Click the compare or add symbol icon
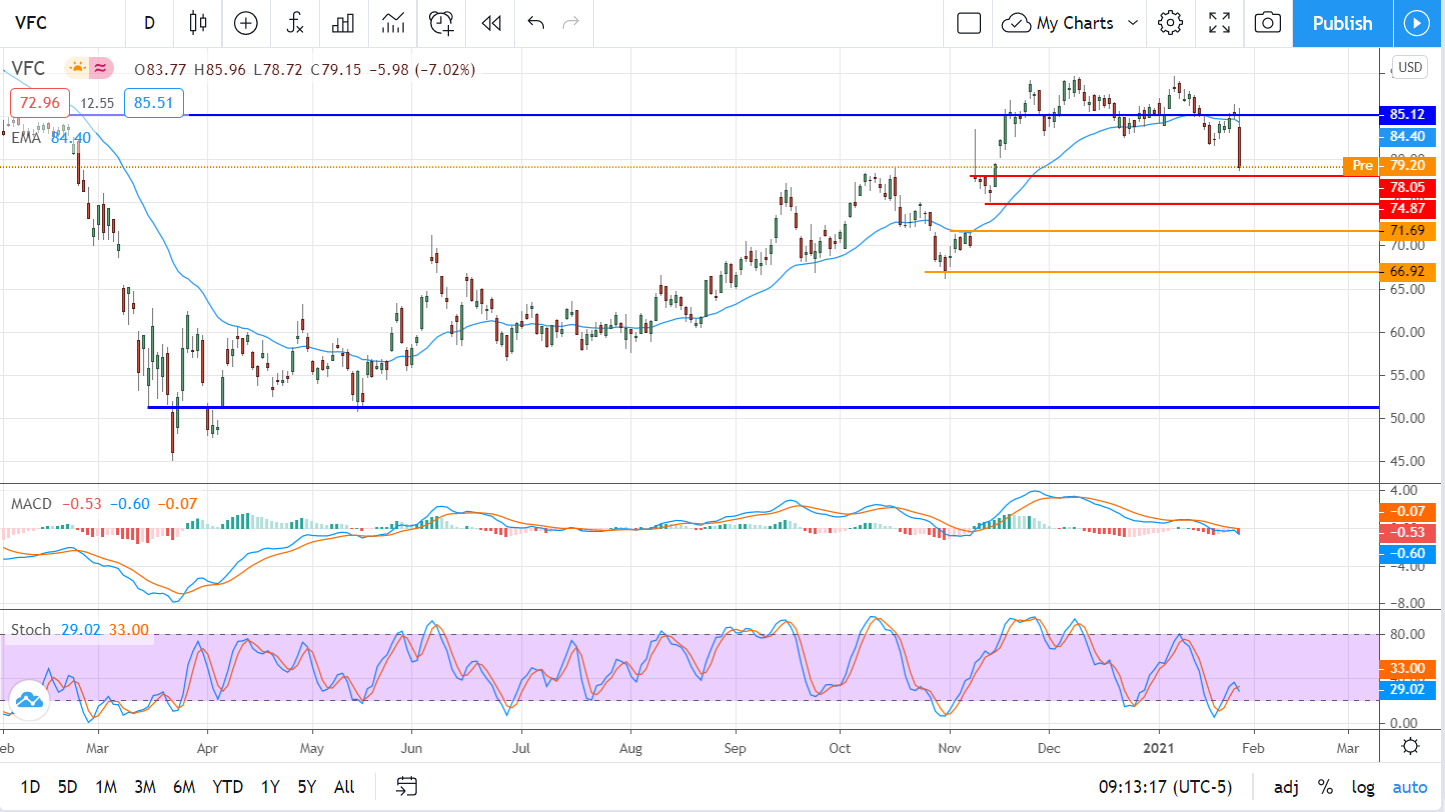The height and width of the screenshot is (812, 1445). (x=245, y=23)
